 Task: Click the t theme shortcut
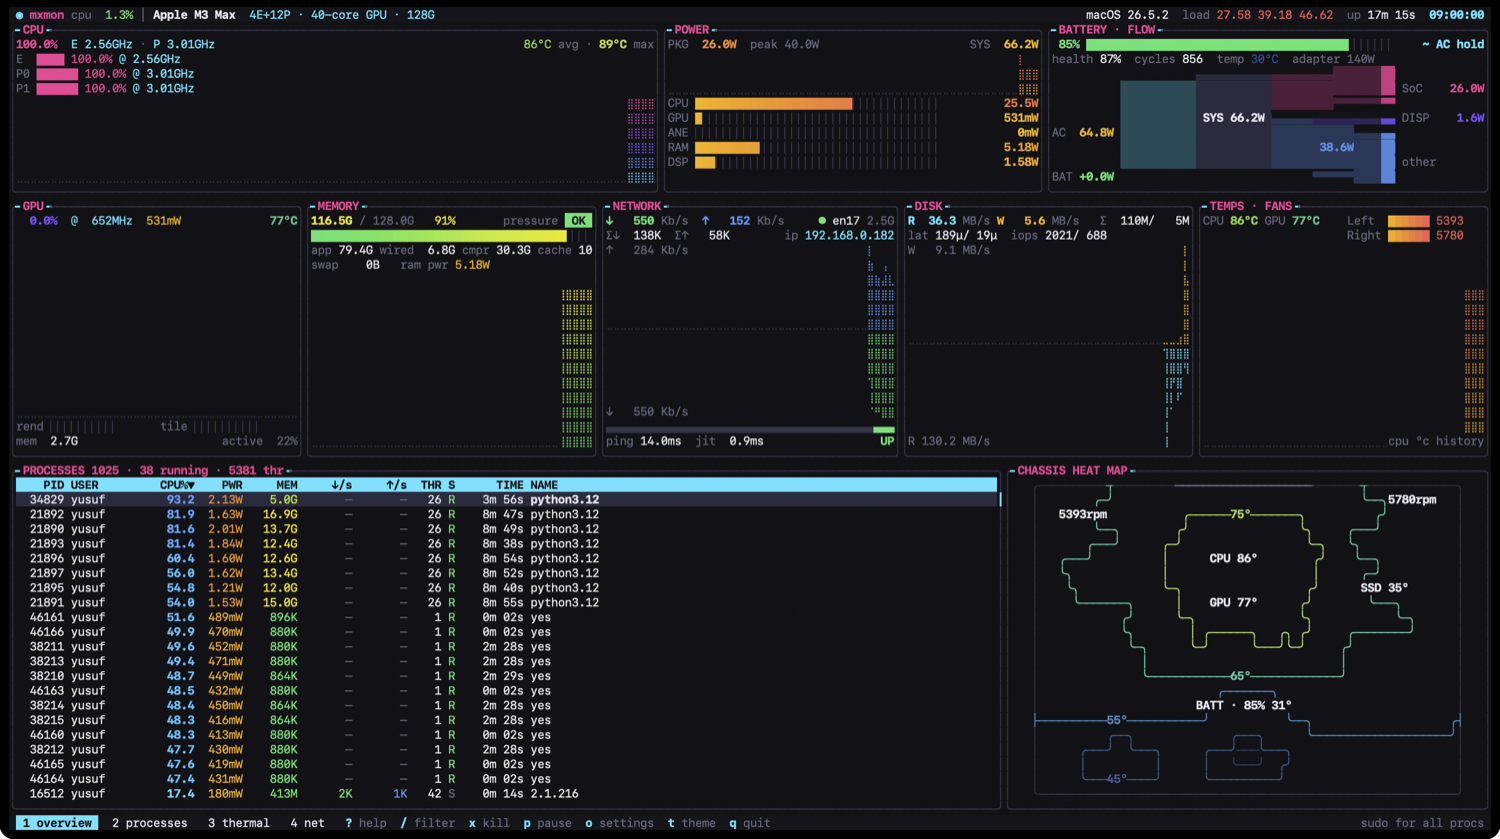692,823
